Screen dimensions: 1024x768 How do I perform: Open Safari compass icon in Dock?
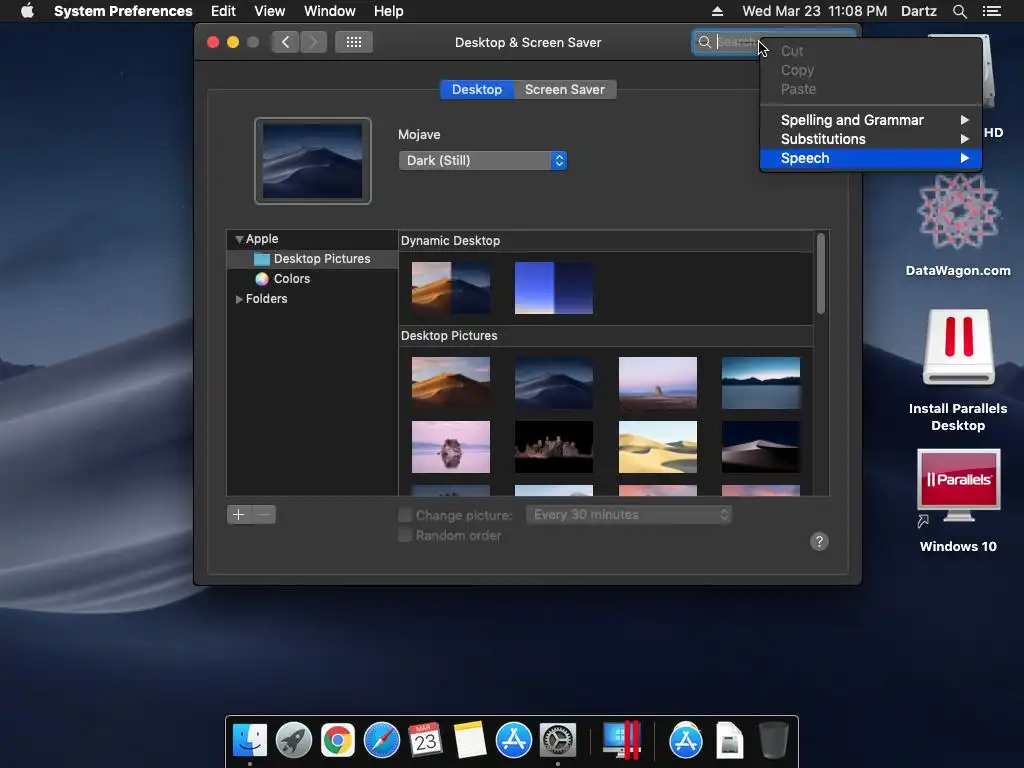pos(381,741)
